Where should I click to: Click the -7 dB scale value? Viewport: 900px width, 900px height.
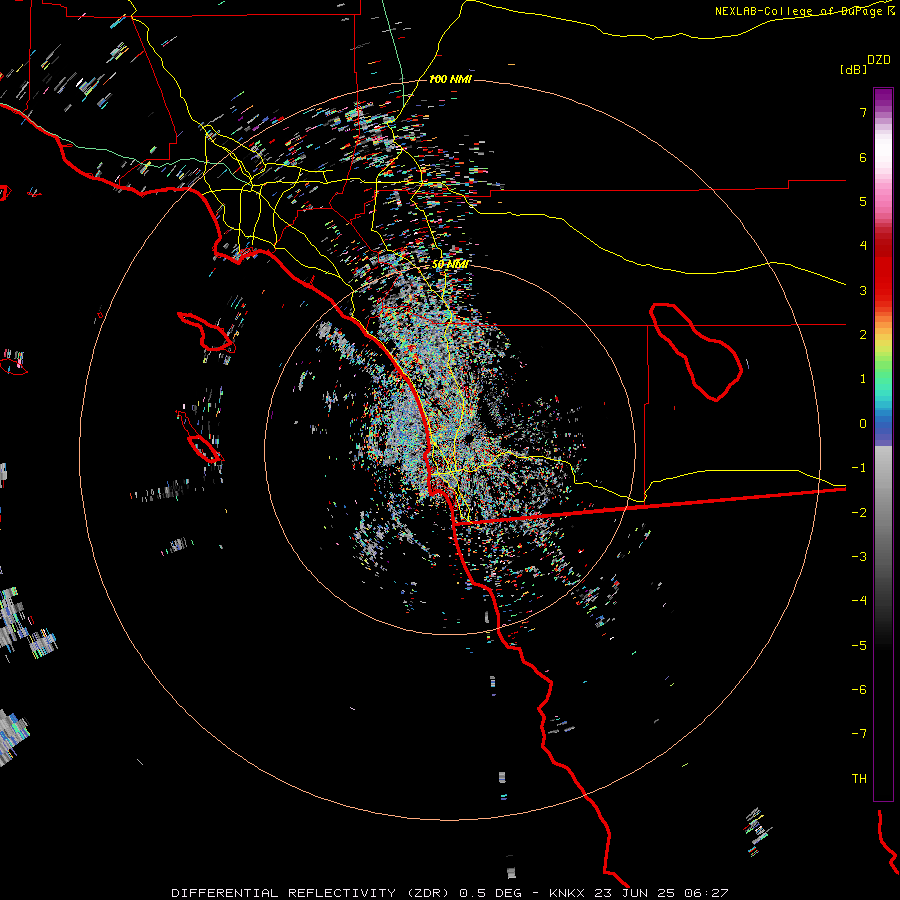pos(859,734)
